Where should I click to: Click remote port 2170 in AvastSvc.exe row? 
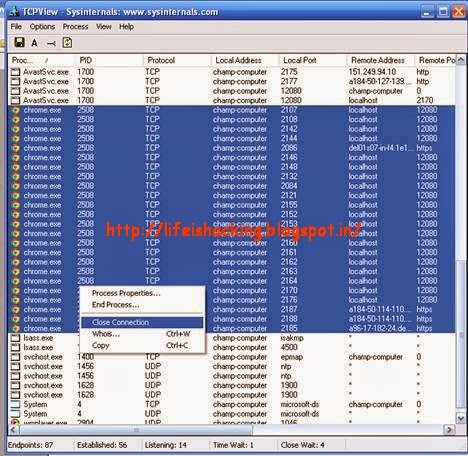[425, 100]
